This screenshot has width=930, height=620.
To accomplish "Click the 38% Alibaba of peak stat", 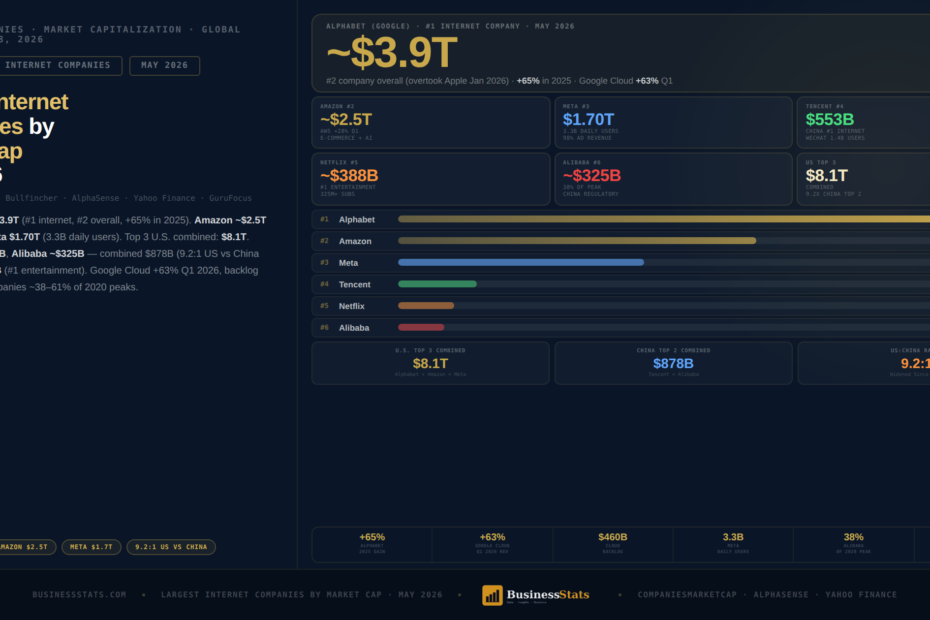I will (853, 544).
